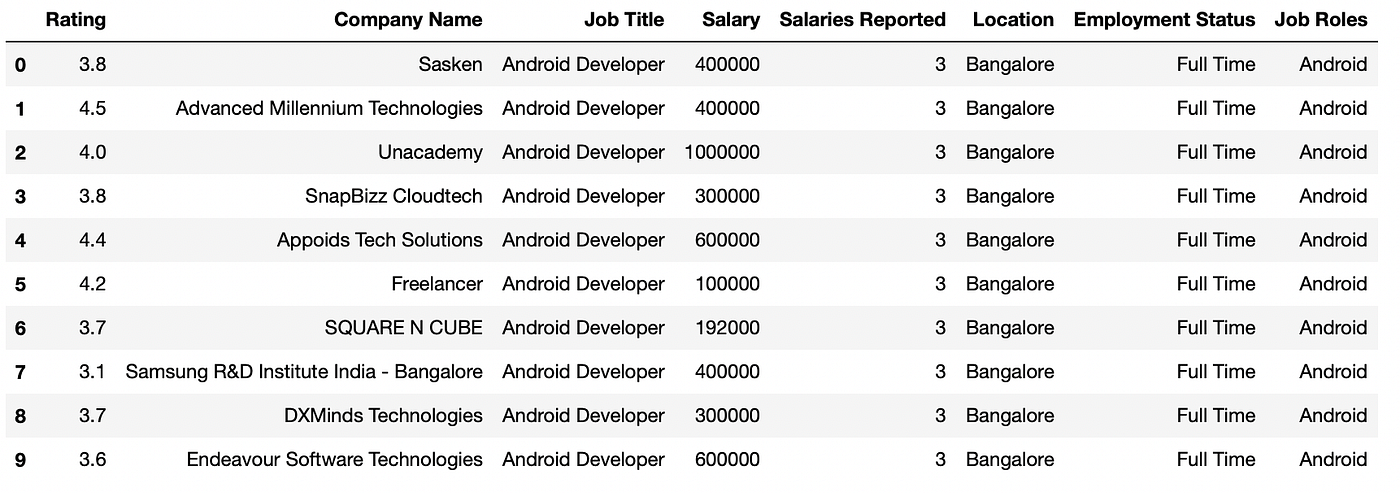Click the Sasken company name cell
Screen dimensions: 1400x493
(450, 65)
